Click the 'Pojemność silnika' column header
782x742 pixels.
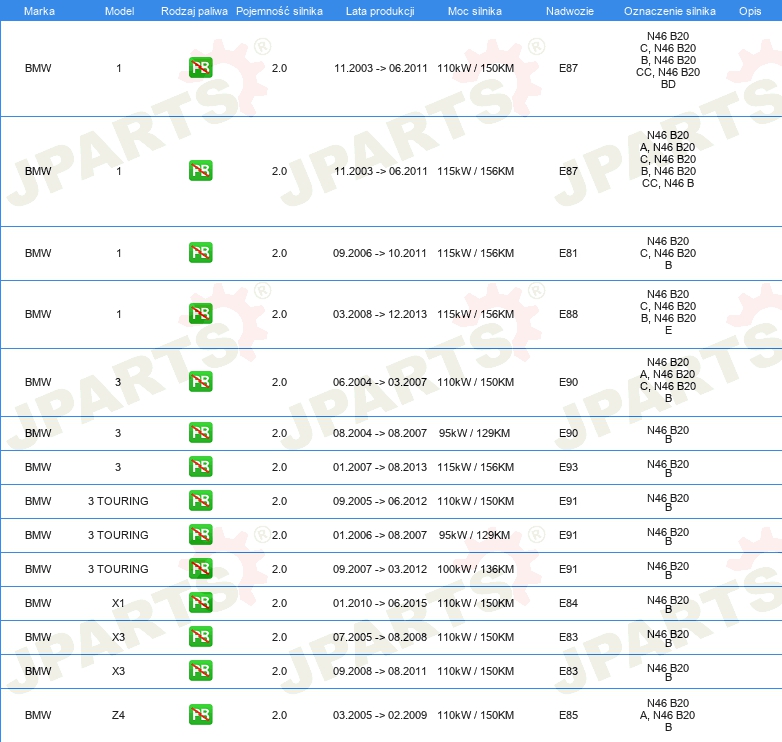(279, 10)
